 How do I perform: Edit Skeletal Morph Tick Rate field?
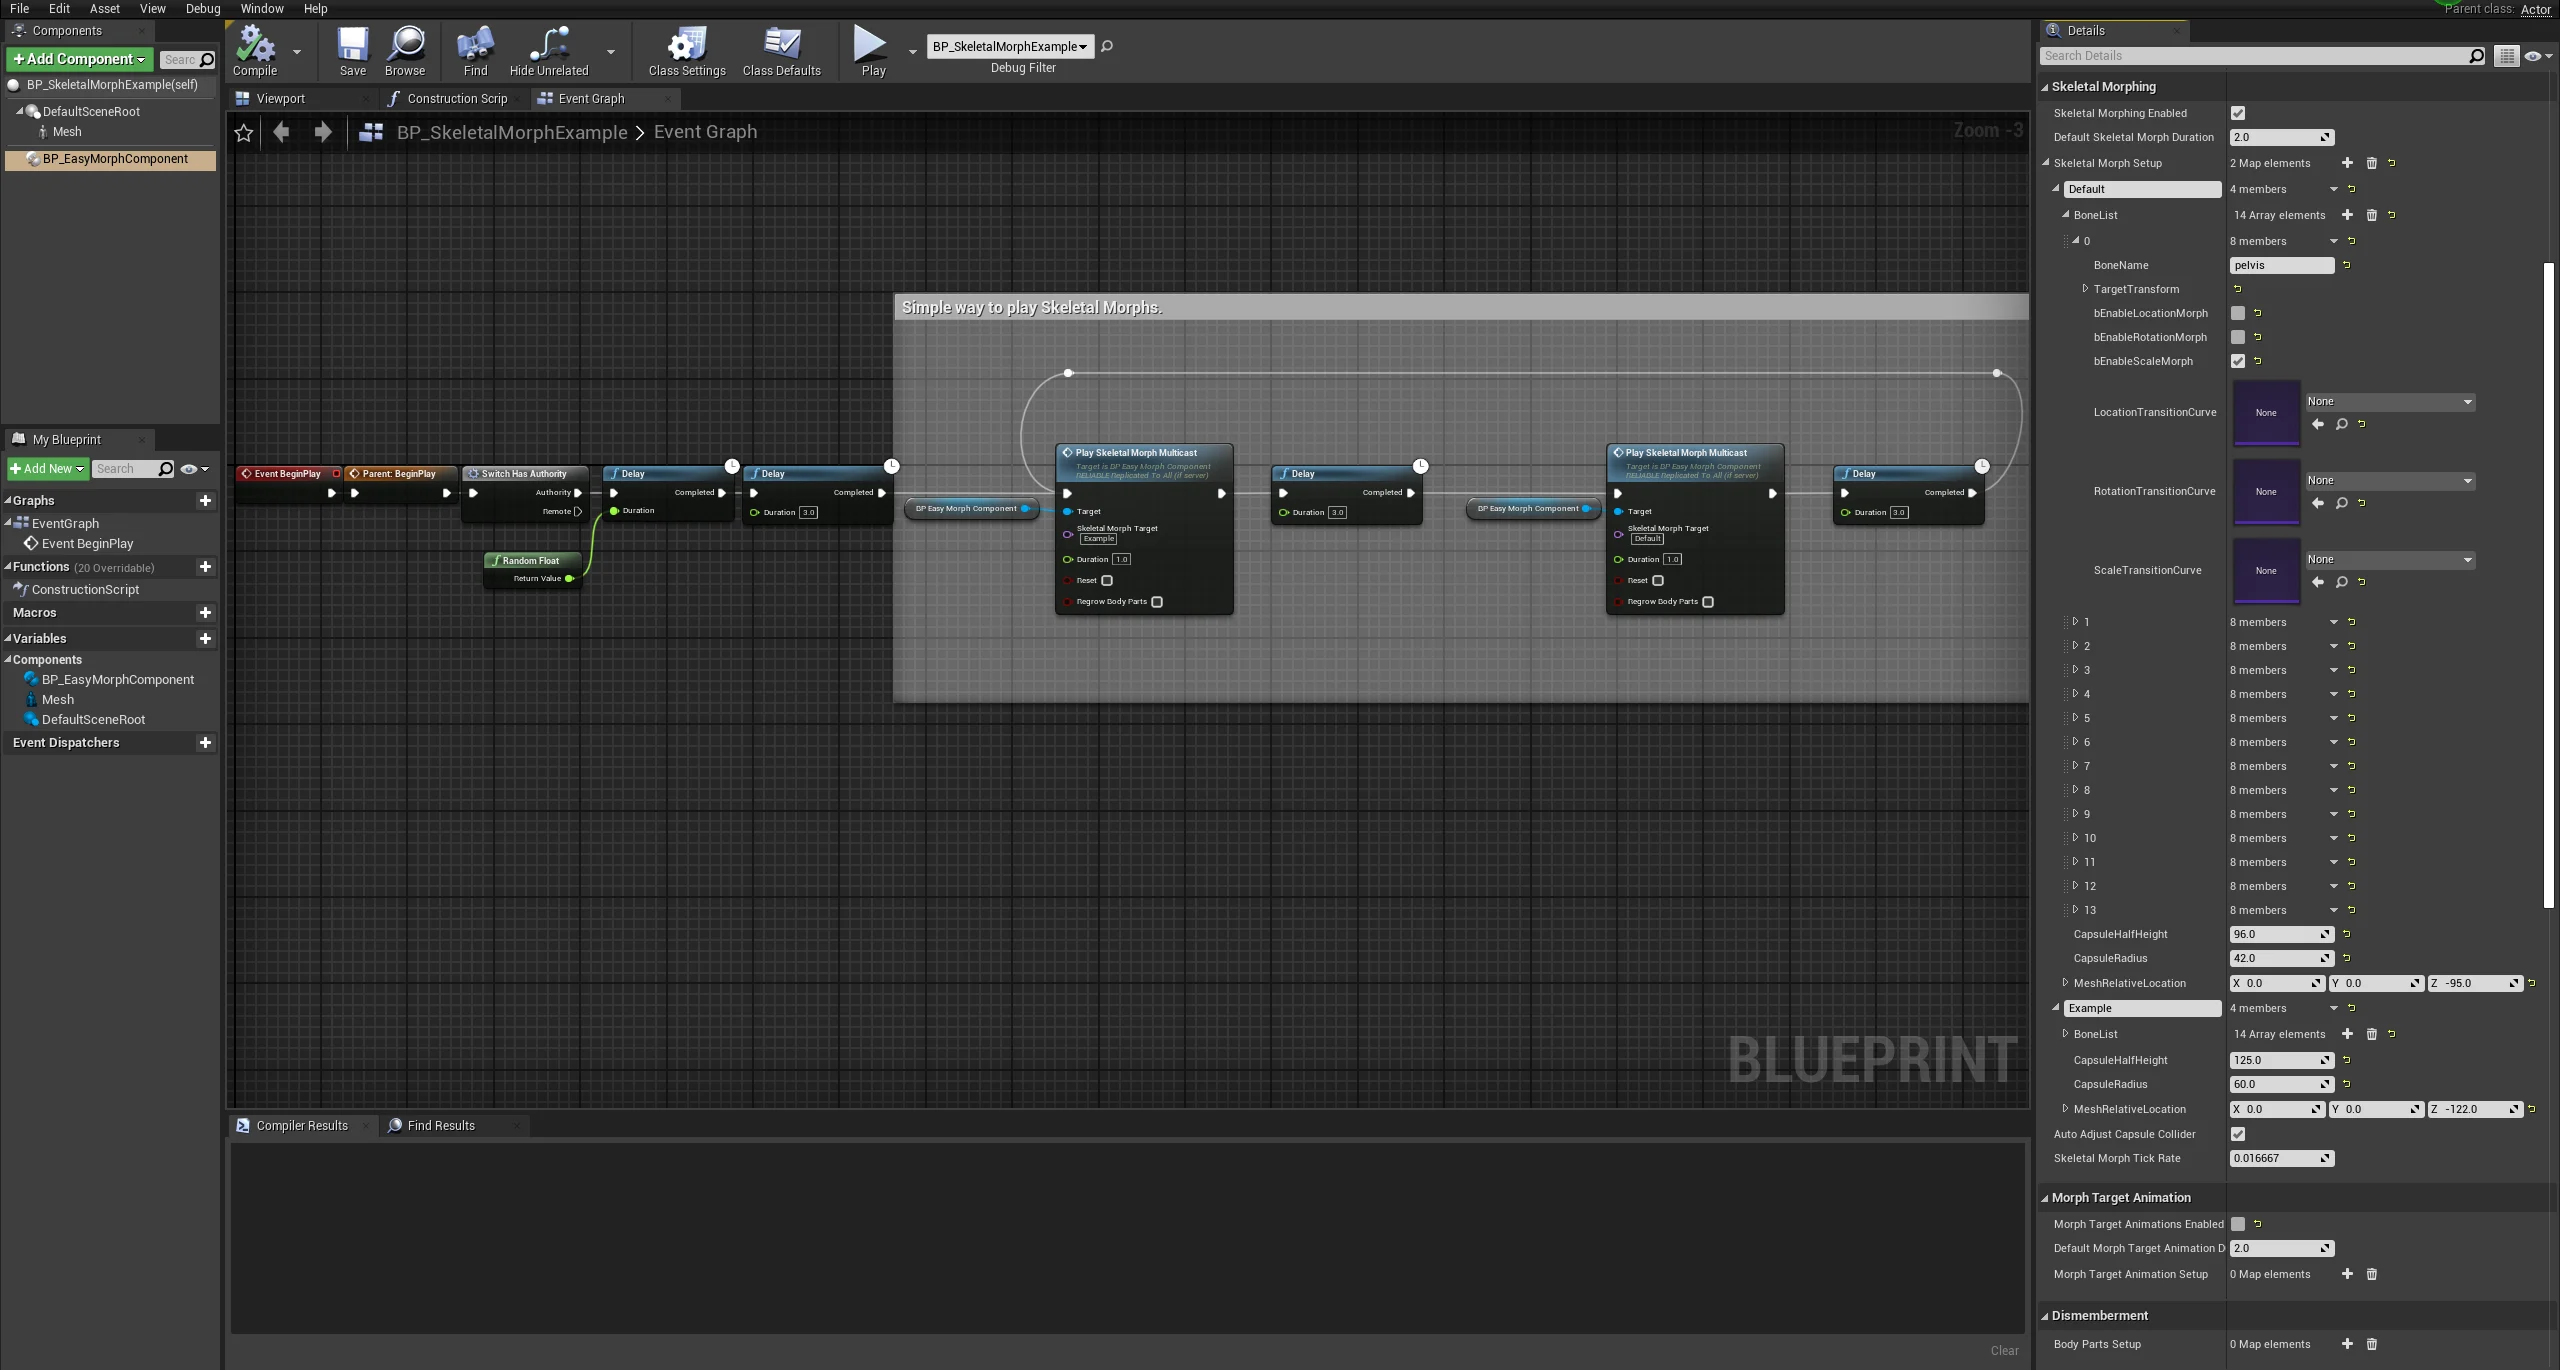pos(2277,1158)
